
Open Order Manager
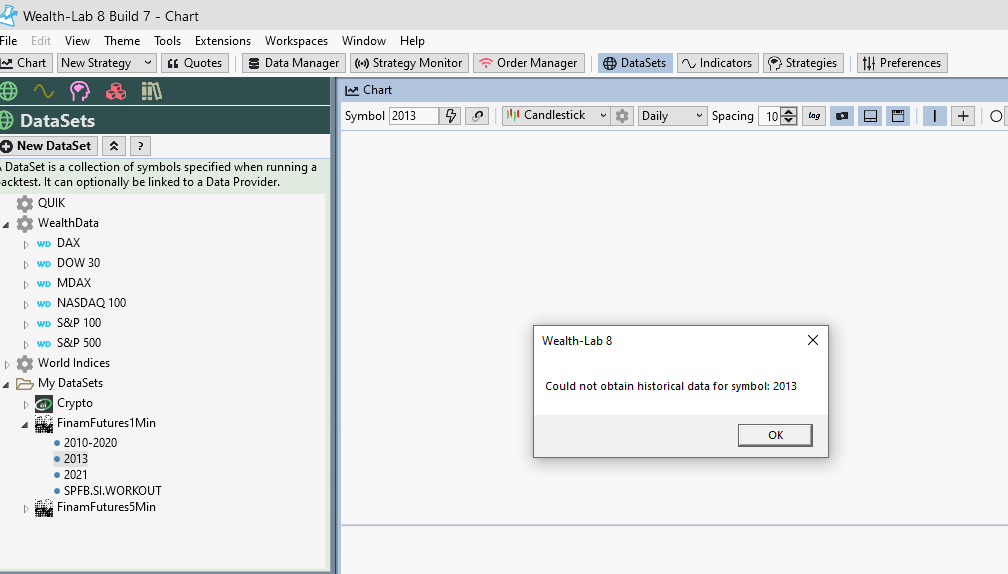(528, 63)
